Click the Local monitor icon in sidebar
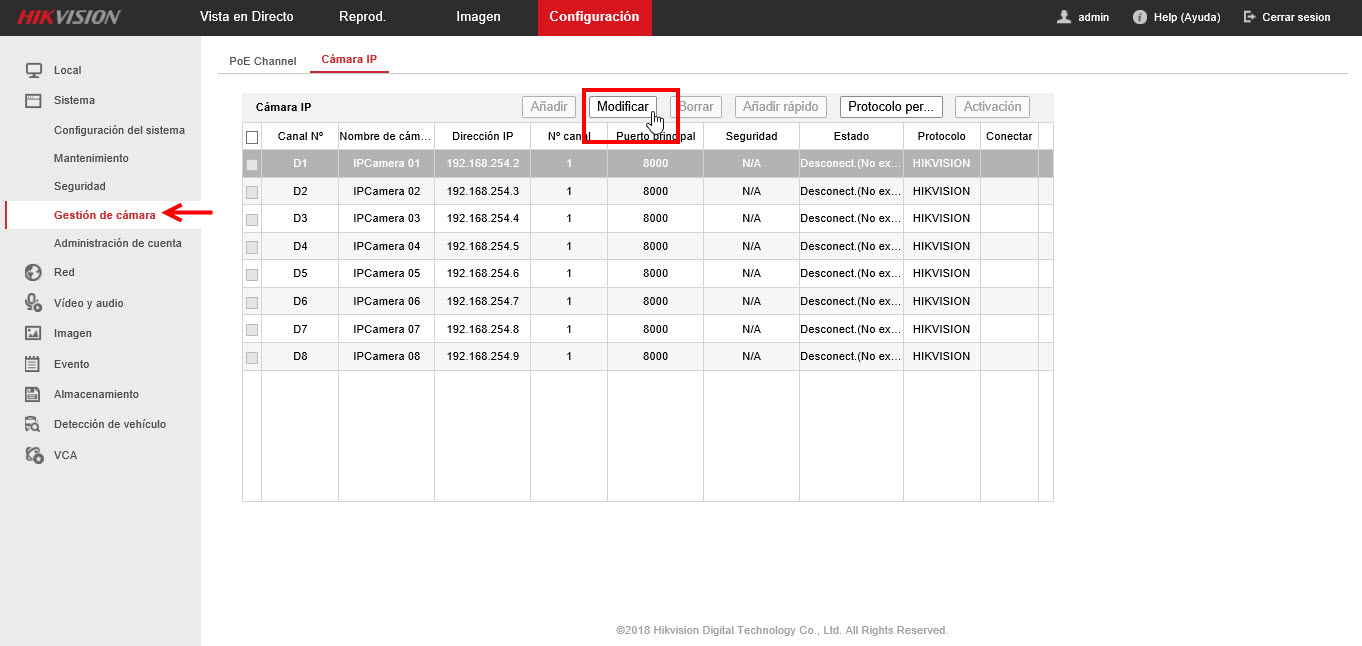The image size is (1362, 646). (x=33, y=70)
